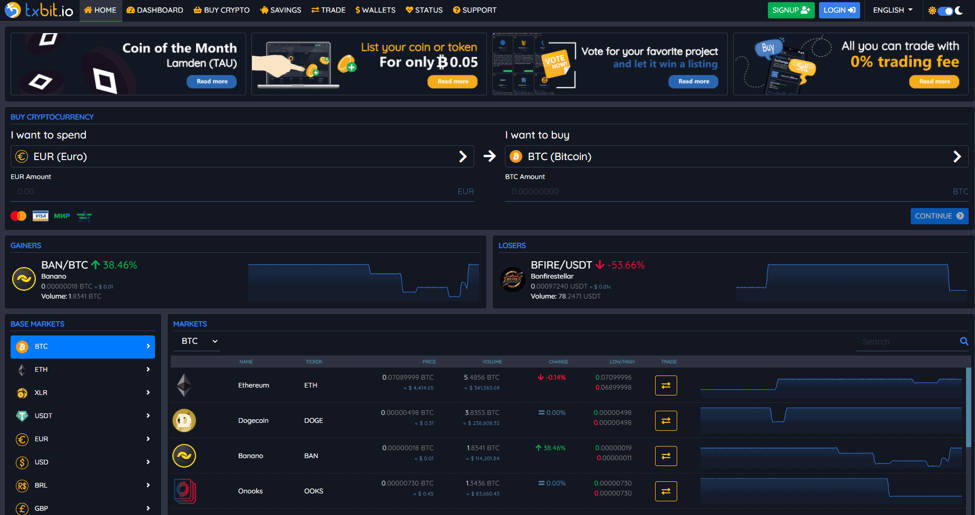This screenshot has width=975, height=515.
Task: Read more about Coin of the Month
Action: (212, 81)
